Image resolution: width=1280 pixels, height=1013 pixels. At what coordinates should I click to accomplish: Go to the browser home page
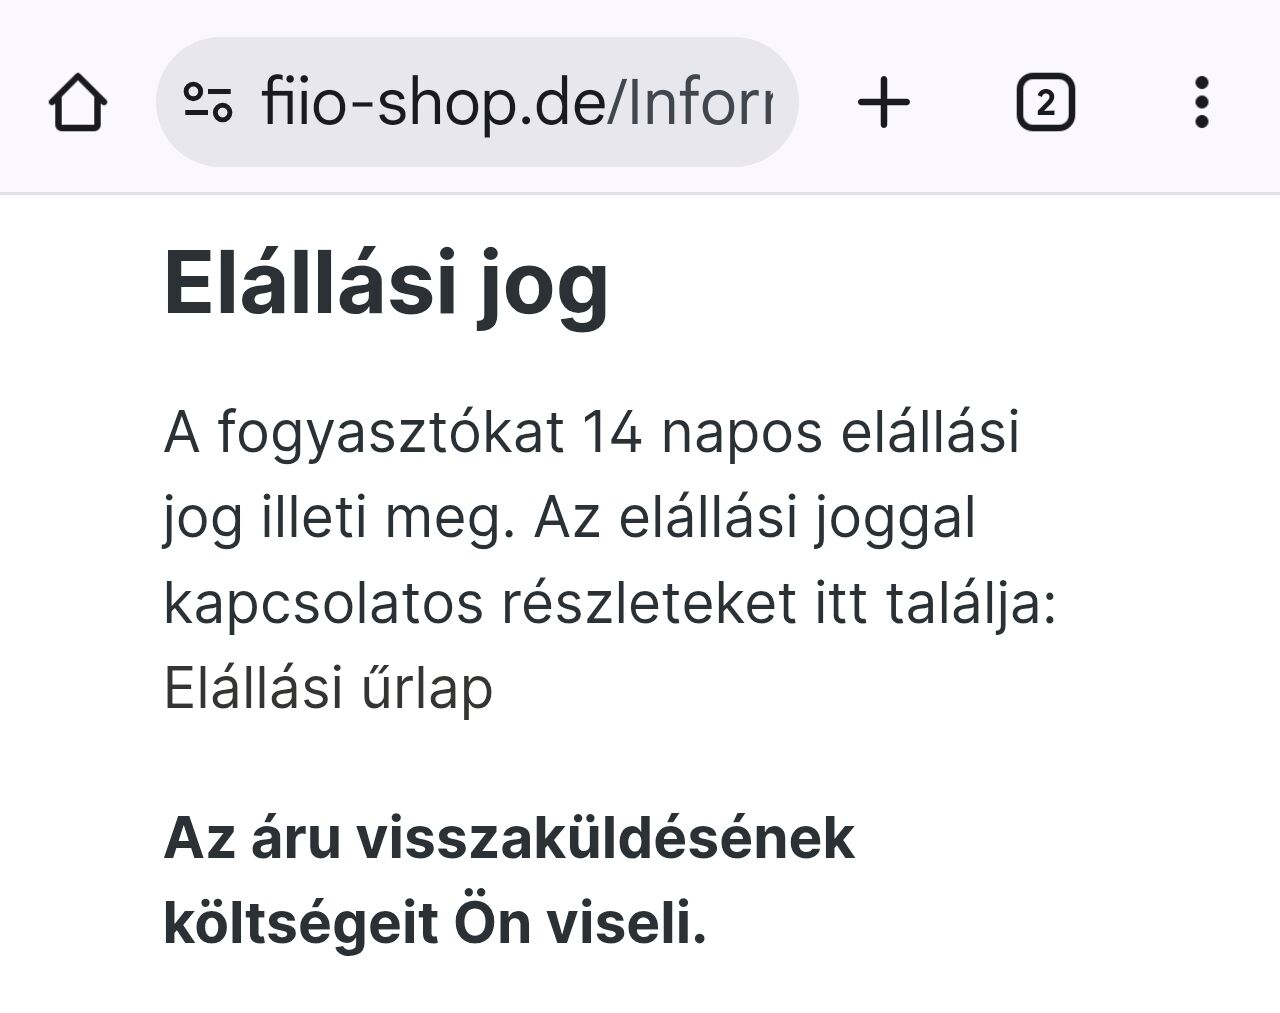click(x=78, y=103)
